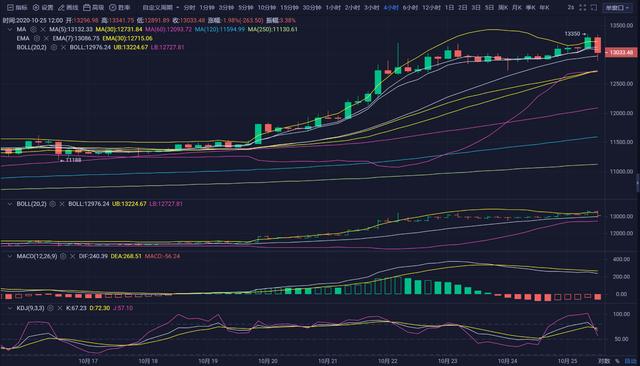Select the 季K quarterly chart
Screen dimensions: 640x366
(530, 7)
